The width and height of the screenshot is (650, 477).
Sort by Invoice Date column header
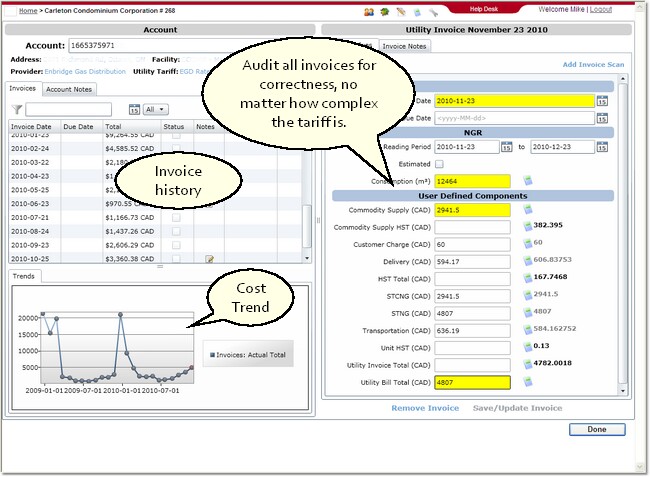(35, 126)
